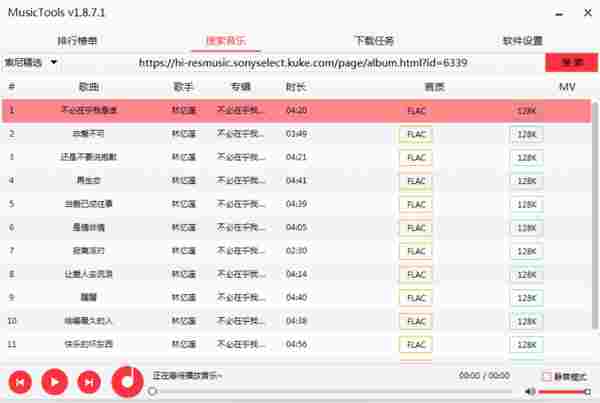Click the album column header

coord(241,87)
